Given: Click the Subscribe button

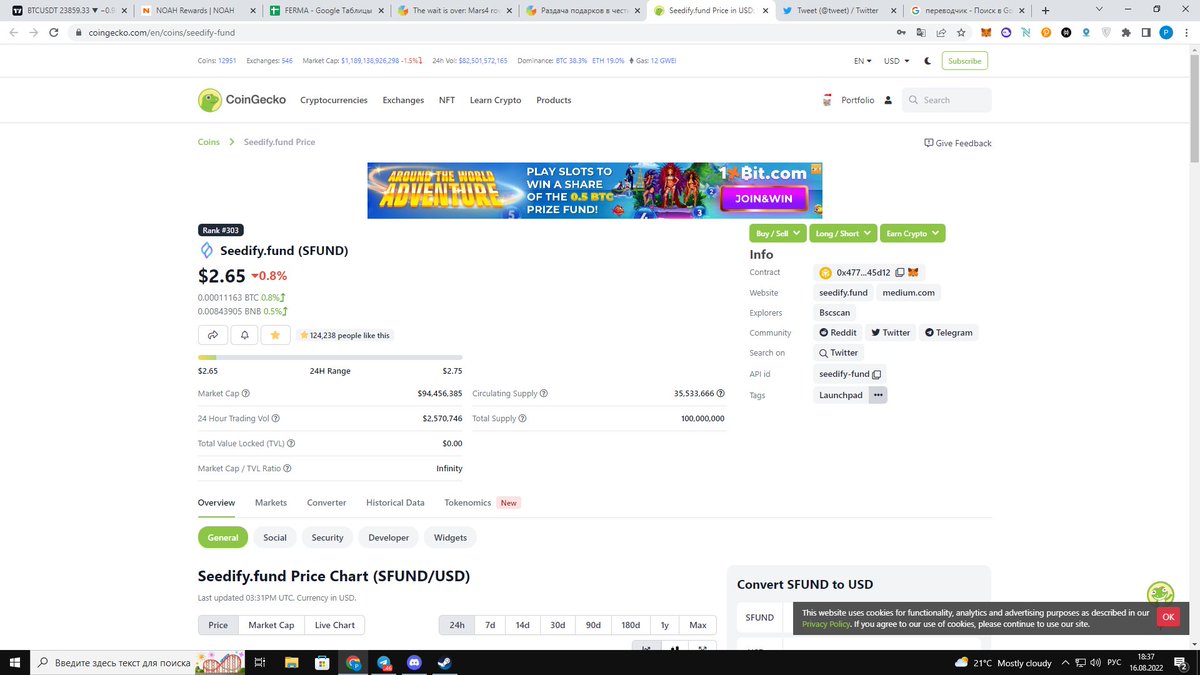Looking at the screenshot, I should [x=965, y=61].
